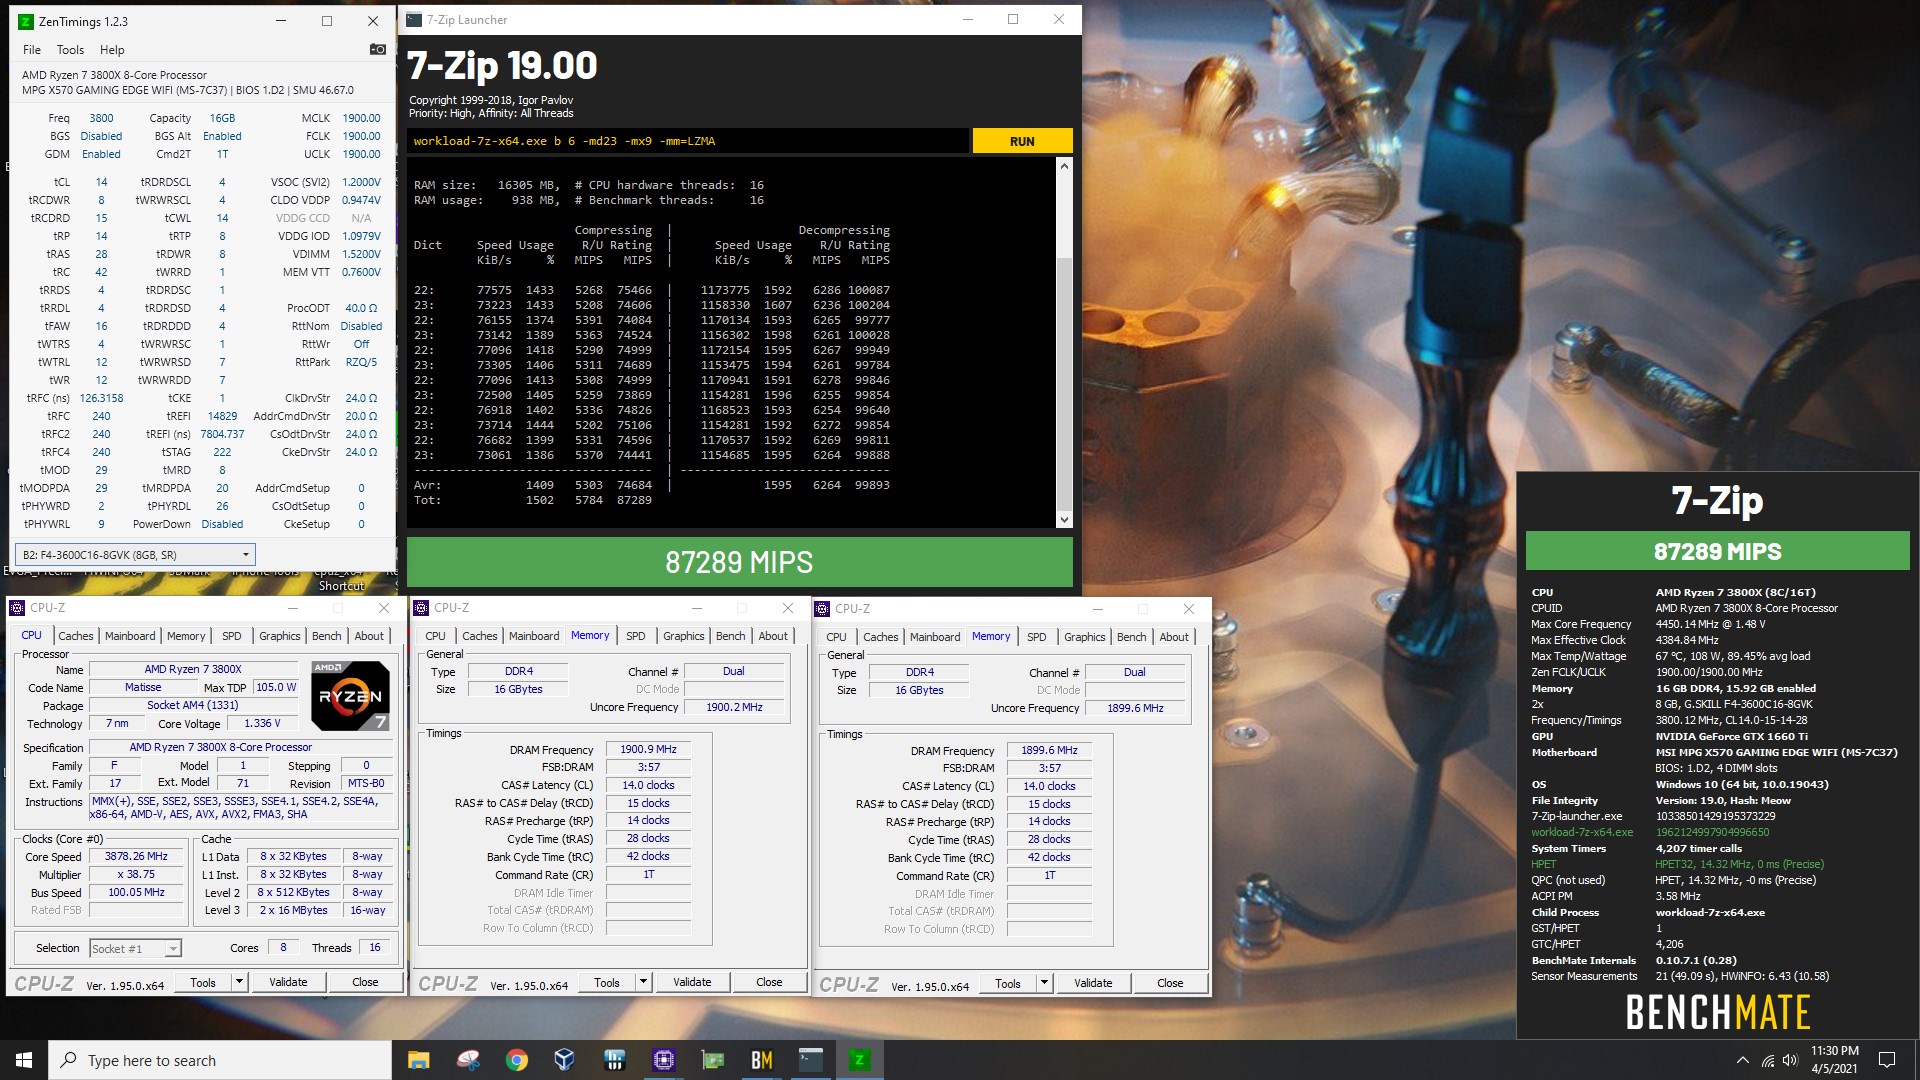Viewport: 1920px width, 1080px height.
Task: Select Bench tab in middle CPU-Z window
Action: [x=730, y=636]
